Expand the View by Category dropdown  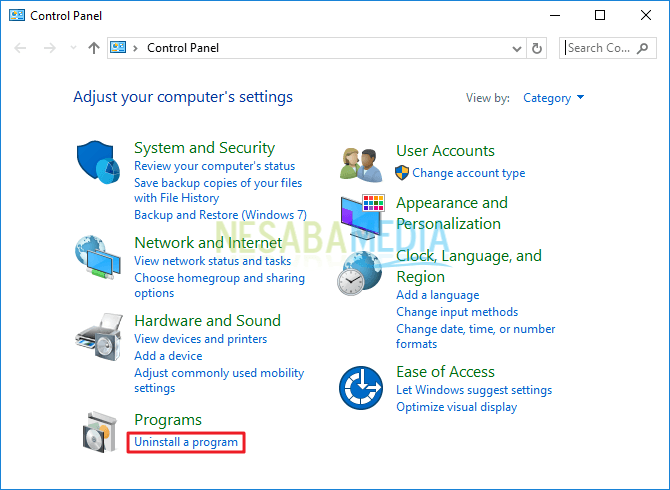click(553, 98)
